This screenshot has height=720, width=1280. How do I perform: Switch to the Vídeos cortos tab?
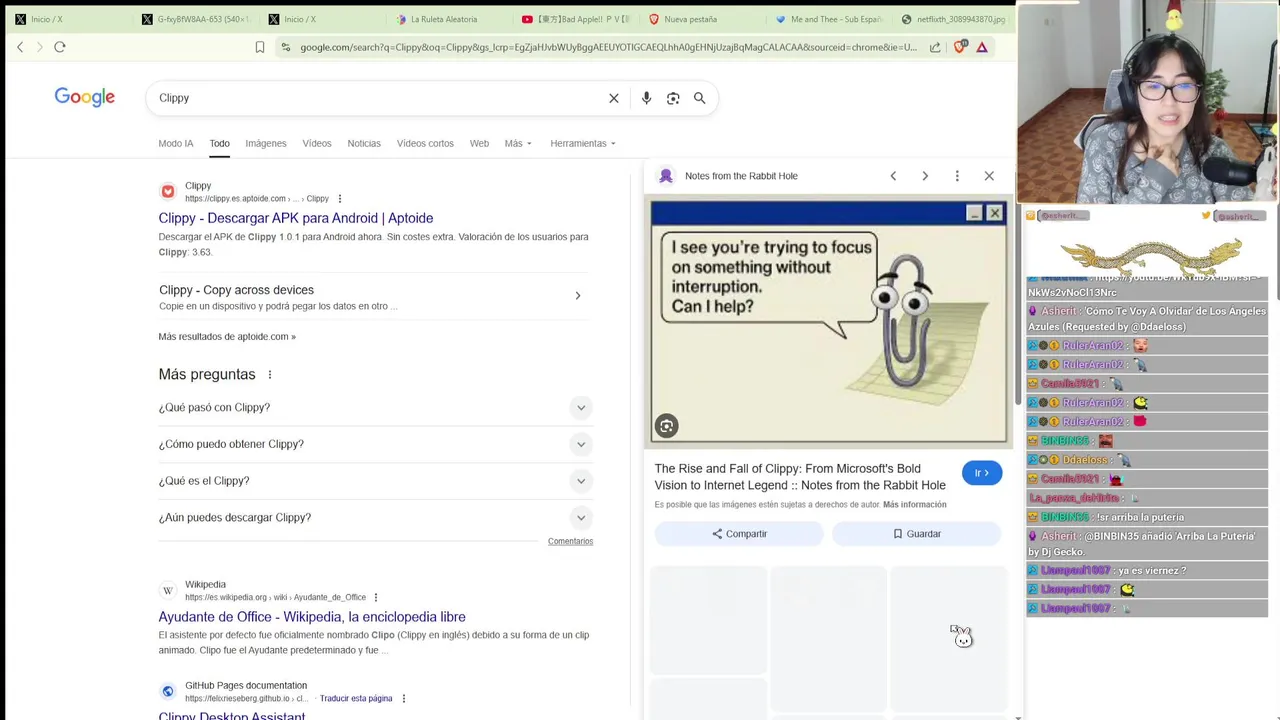pyautogui.click(x=425, y=143)
